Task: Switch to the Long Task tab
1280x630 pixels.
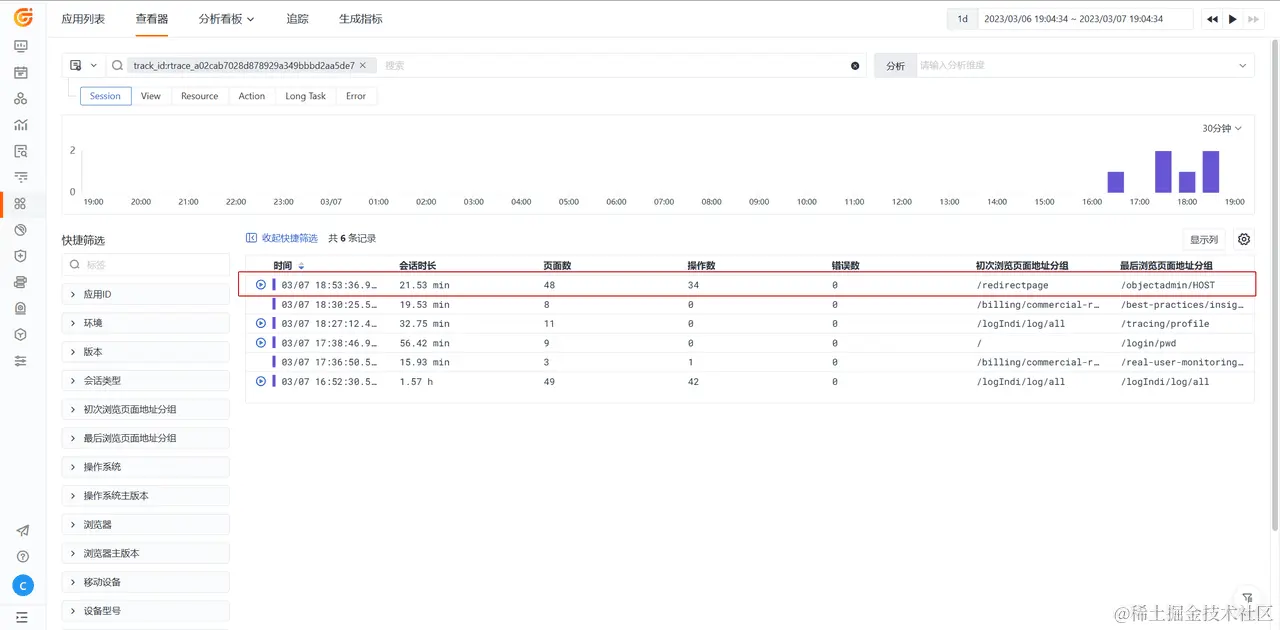Action: pyautogui.click(x=306, y=96)
